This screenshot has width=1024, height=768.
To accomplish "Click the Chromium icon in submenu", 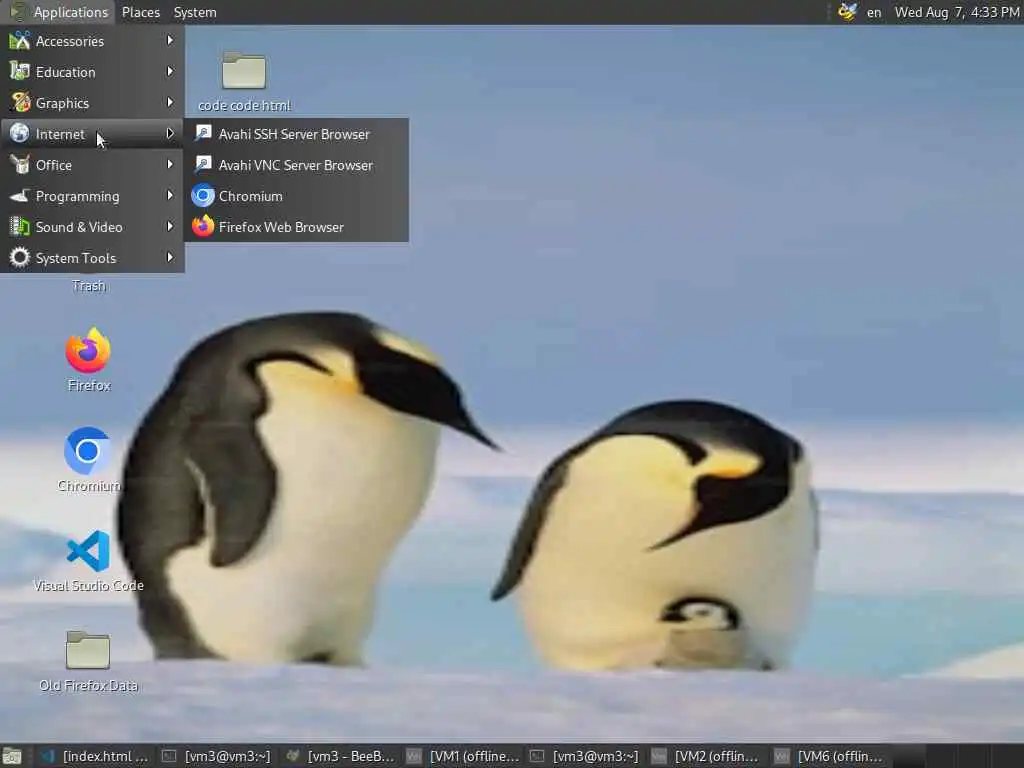I will point(203,195).
